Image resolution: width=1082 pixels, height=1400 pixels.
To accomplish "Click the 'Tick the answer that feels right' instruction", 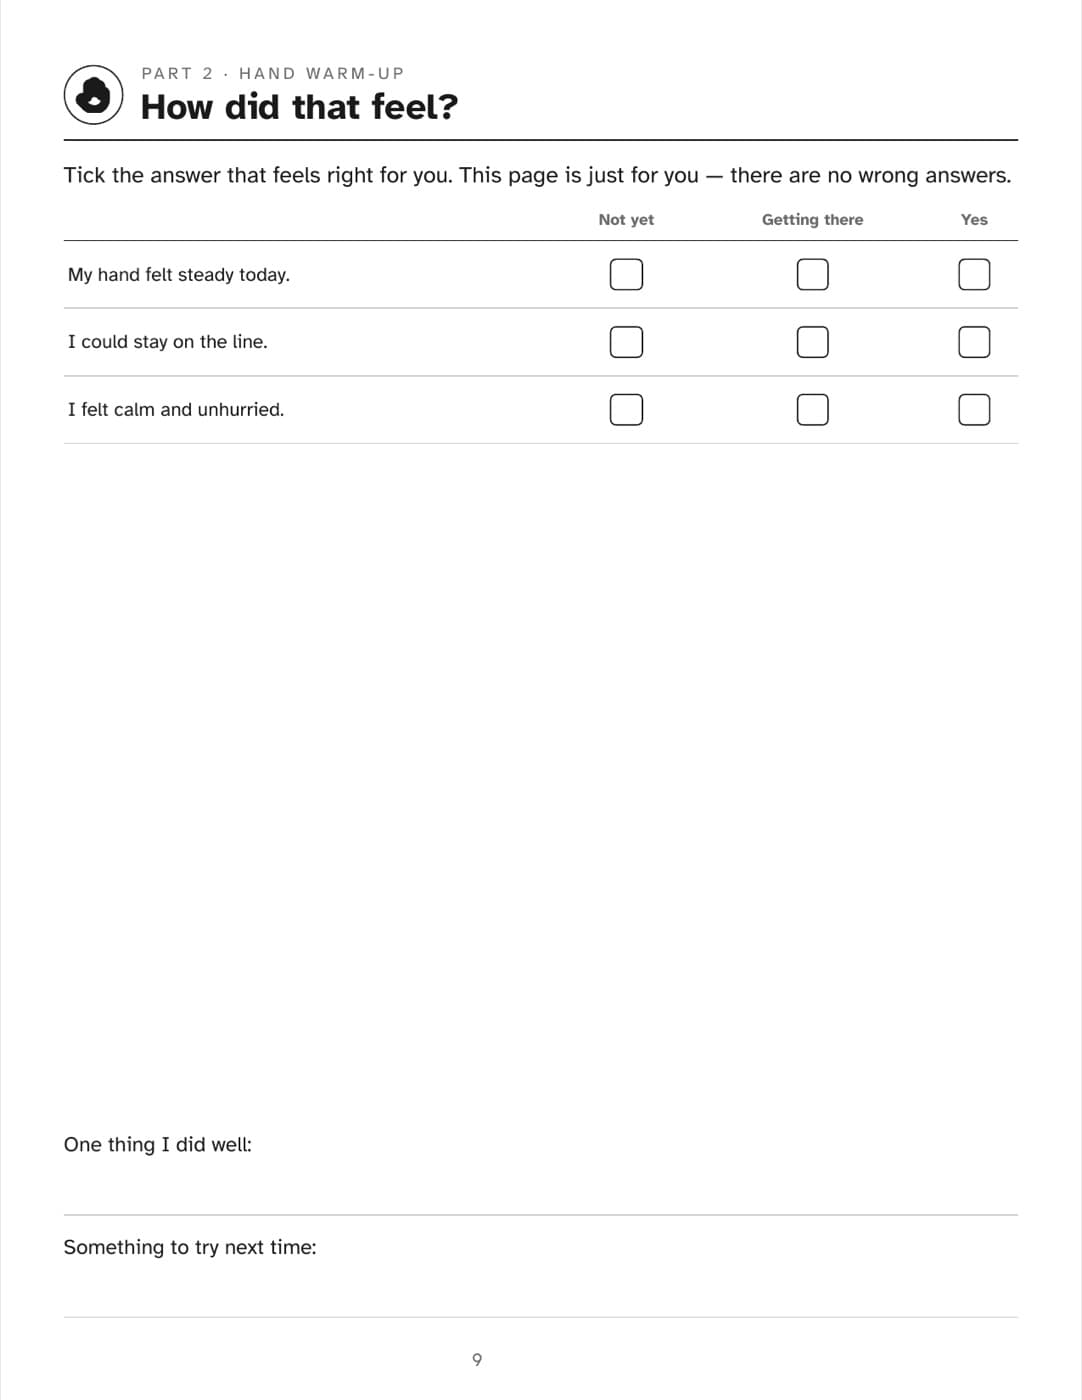I will [x=537, y=175].
